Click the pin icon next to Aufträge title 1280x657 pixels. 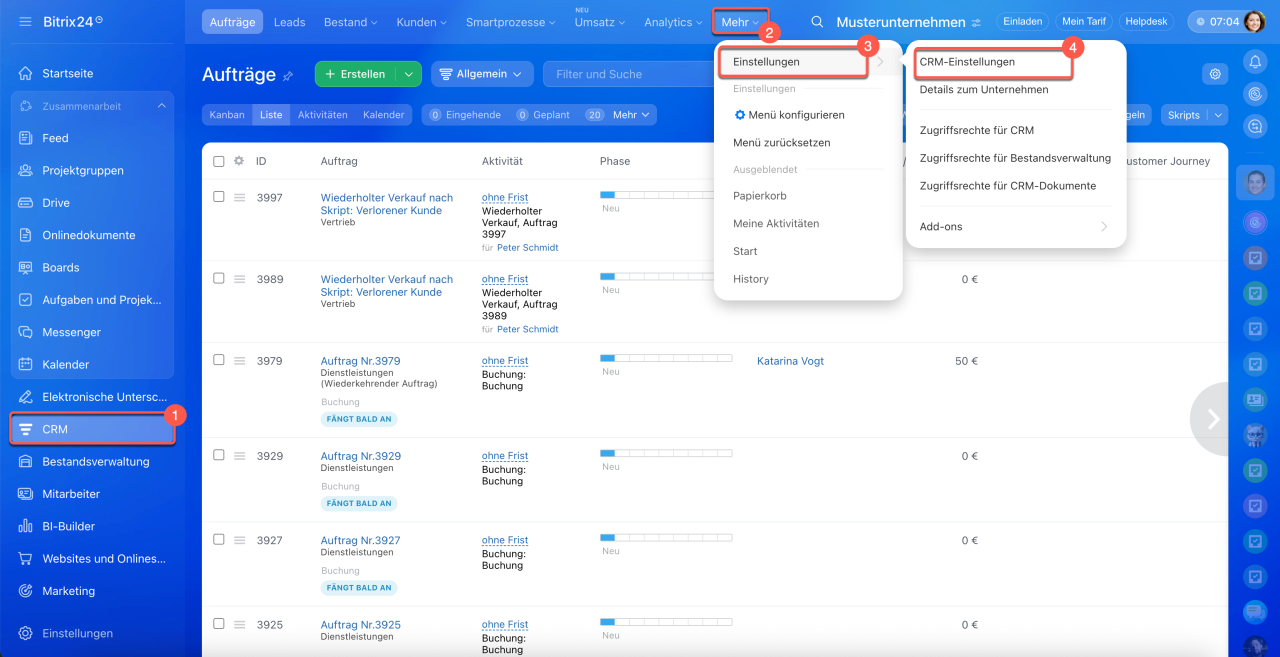coord(289,75)
